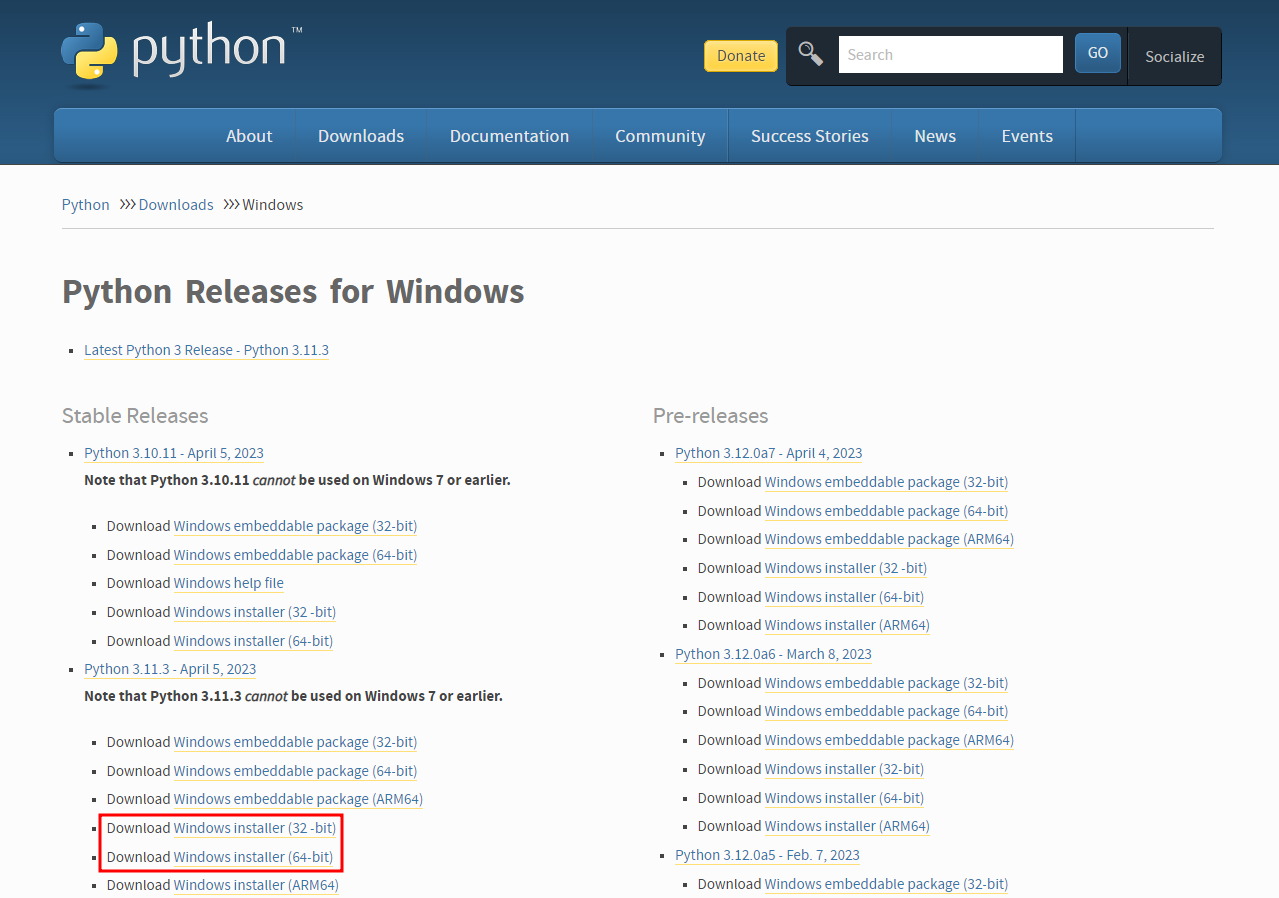Image resolution: width=1279 pixels, height=898 pixels.
Task: Click the Python logo in the header
Action: pos(181,52)
